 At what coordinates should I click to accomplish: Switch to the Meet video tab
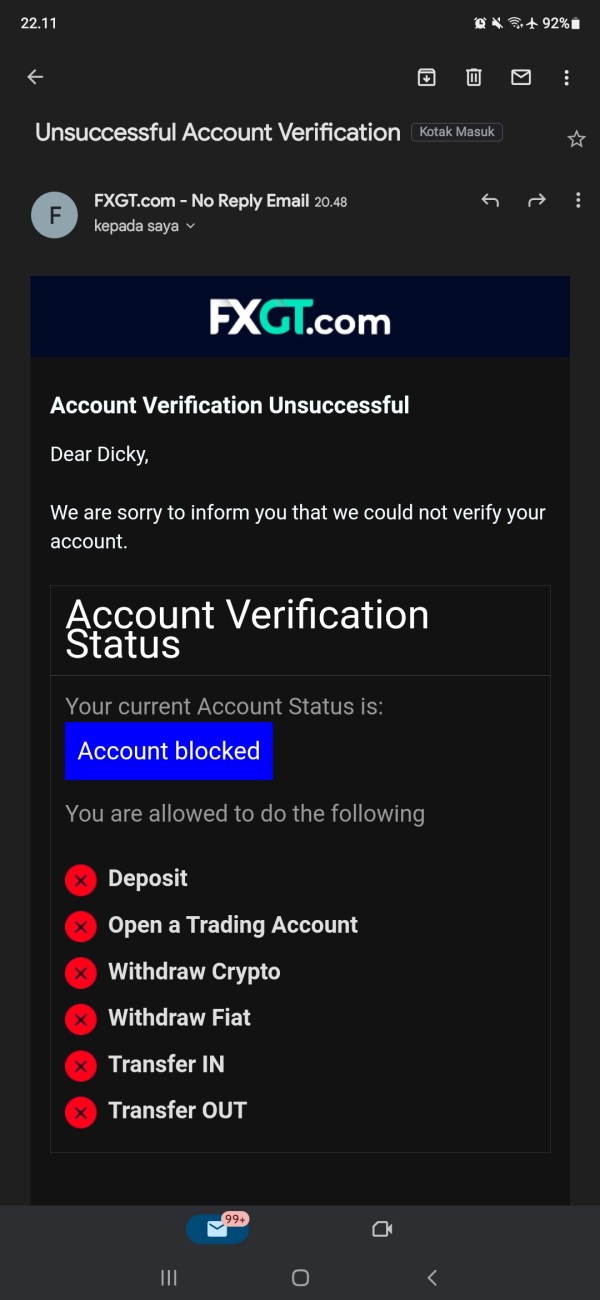click(x=382, y=1229)
